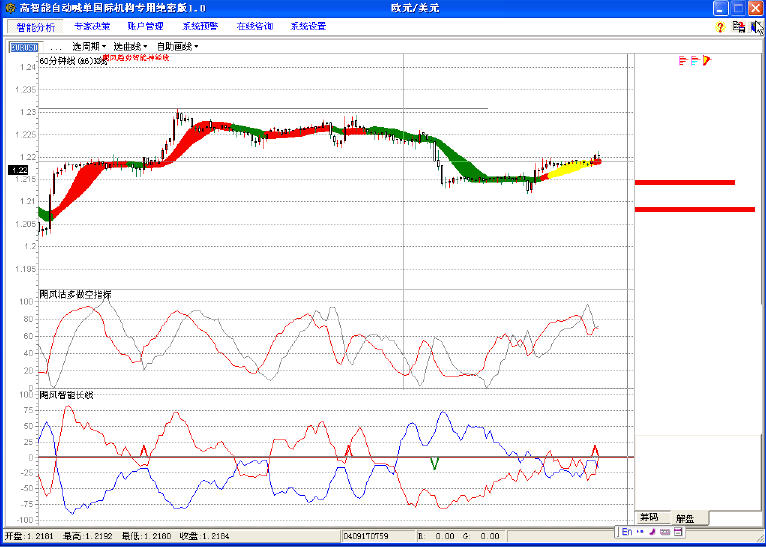Switch to the 荐码 tab at bottom right
This screenshot has height=547, width=766.
(x=650, y=517)
